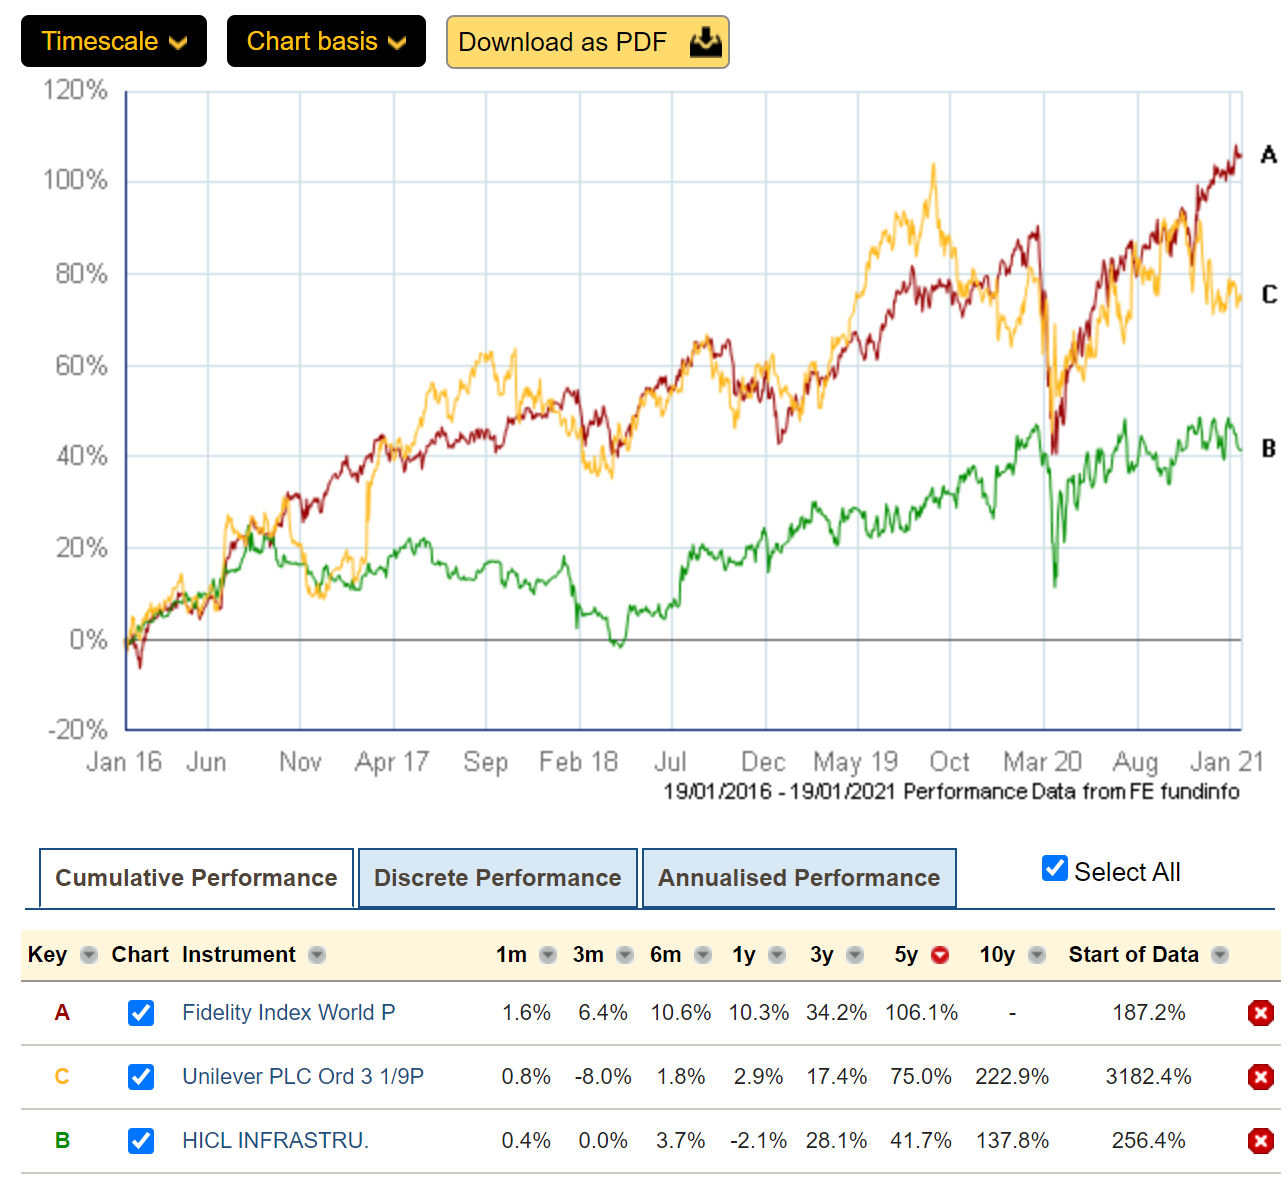Open Unilever PLC Ord 3 1/9P link
This screenshot has height=1177, width=1287.
pyautogui.click(x=303, y=1077)
